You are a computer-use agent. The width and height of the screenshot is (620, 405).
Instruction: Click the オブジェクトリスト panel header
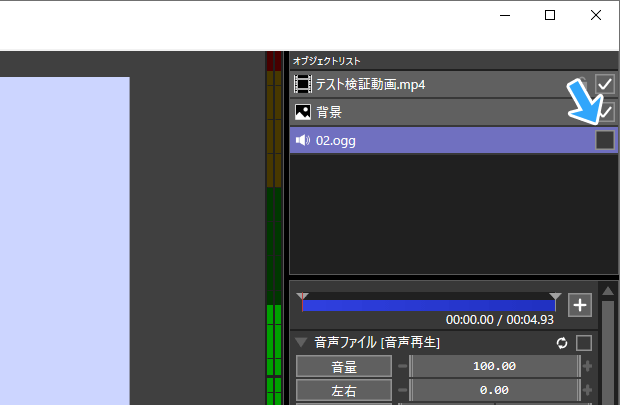coord(454,61)
